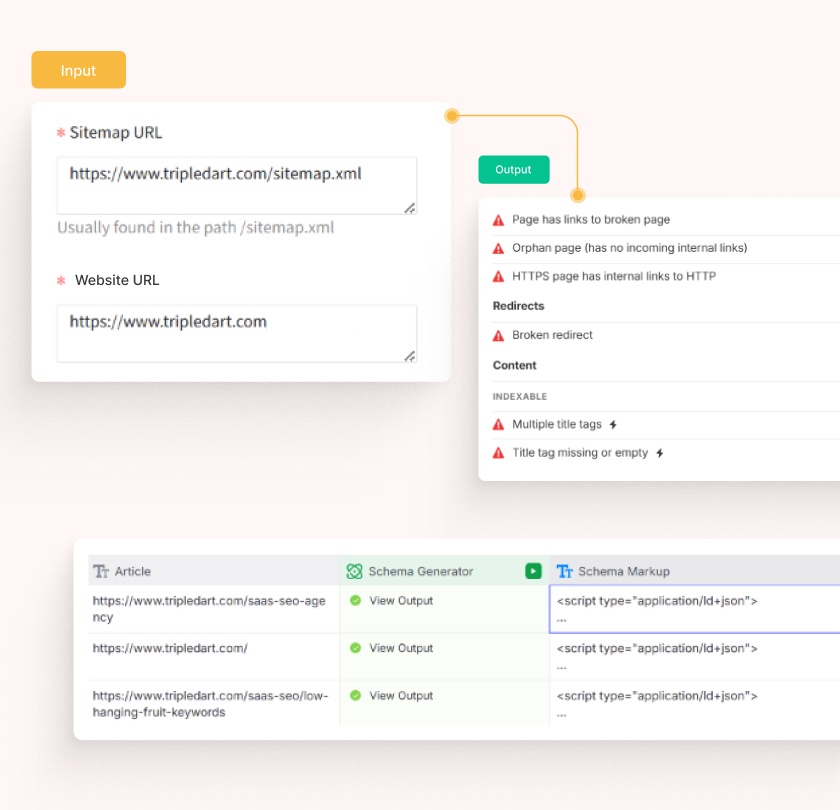Select the low-hanging-fruit-keywords article URL cell
This screenshot has height=810, width=840.
point(214,703)
